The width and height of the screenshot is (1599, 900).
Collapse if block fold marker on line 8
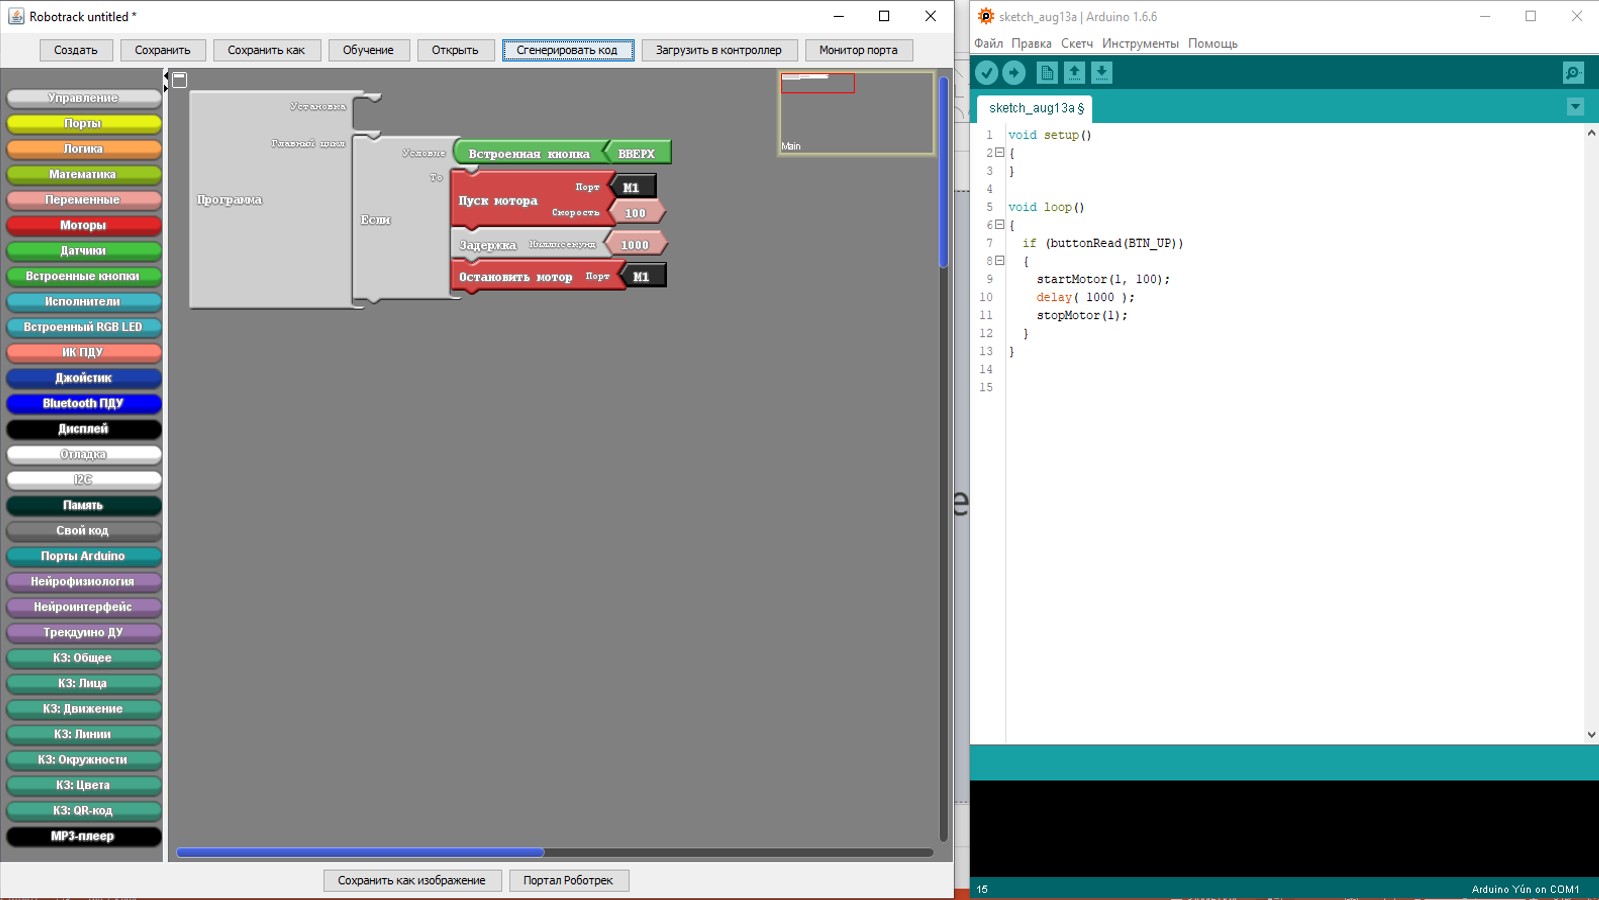point(999,261)
